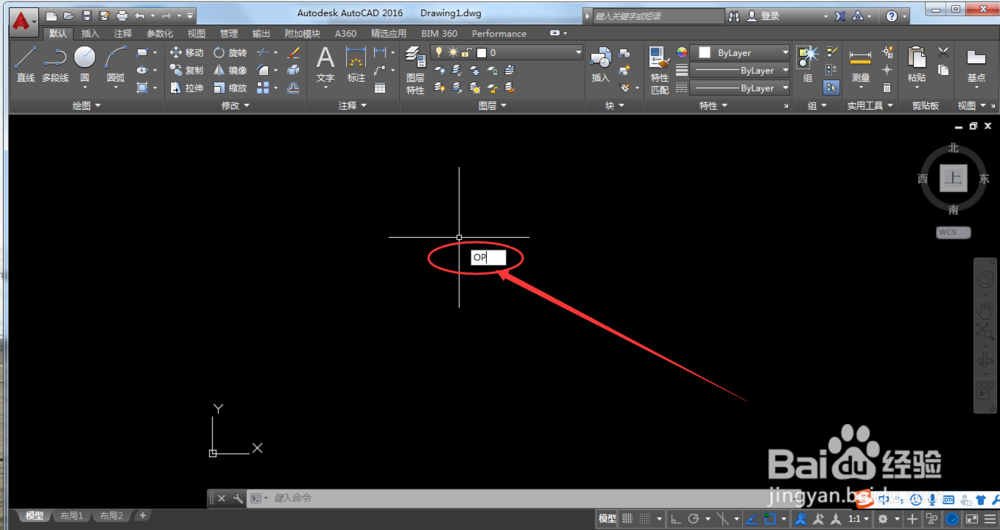Open Help question mark button

pos(892,17)
